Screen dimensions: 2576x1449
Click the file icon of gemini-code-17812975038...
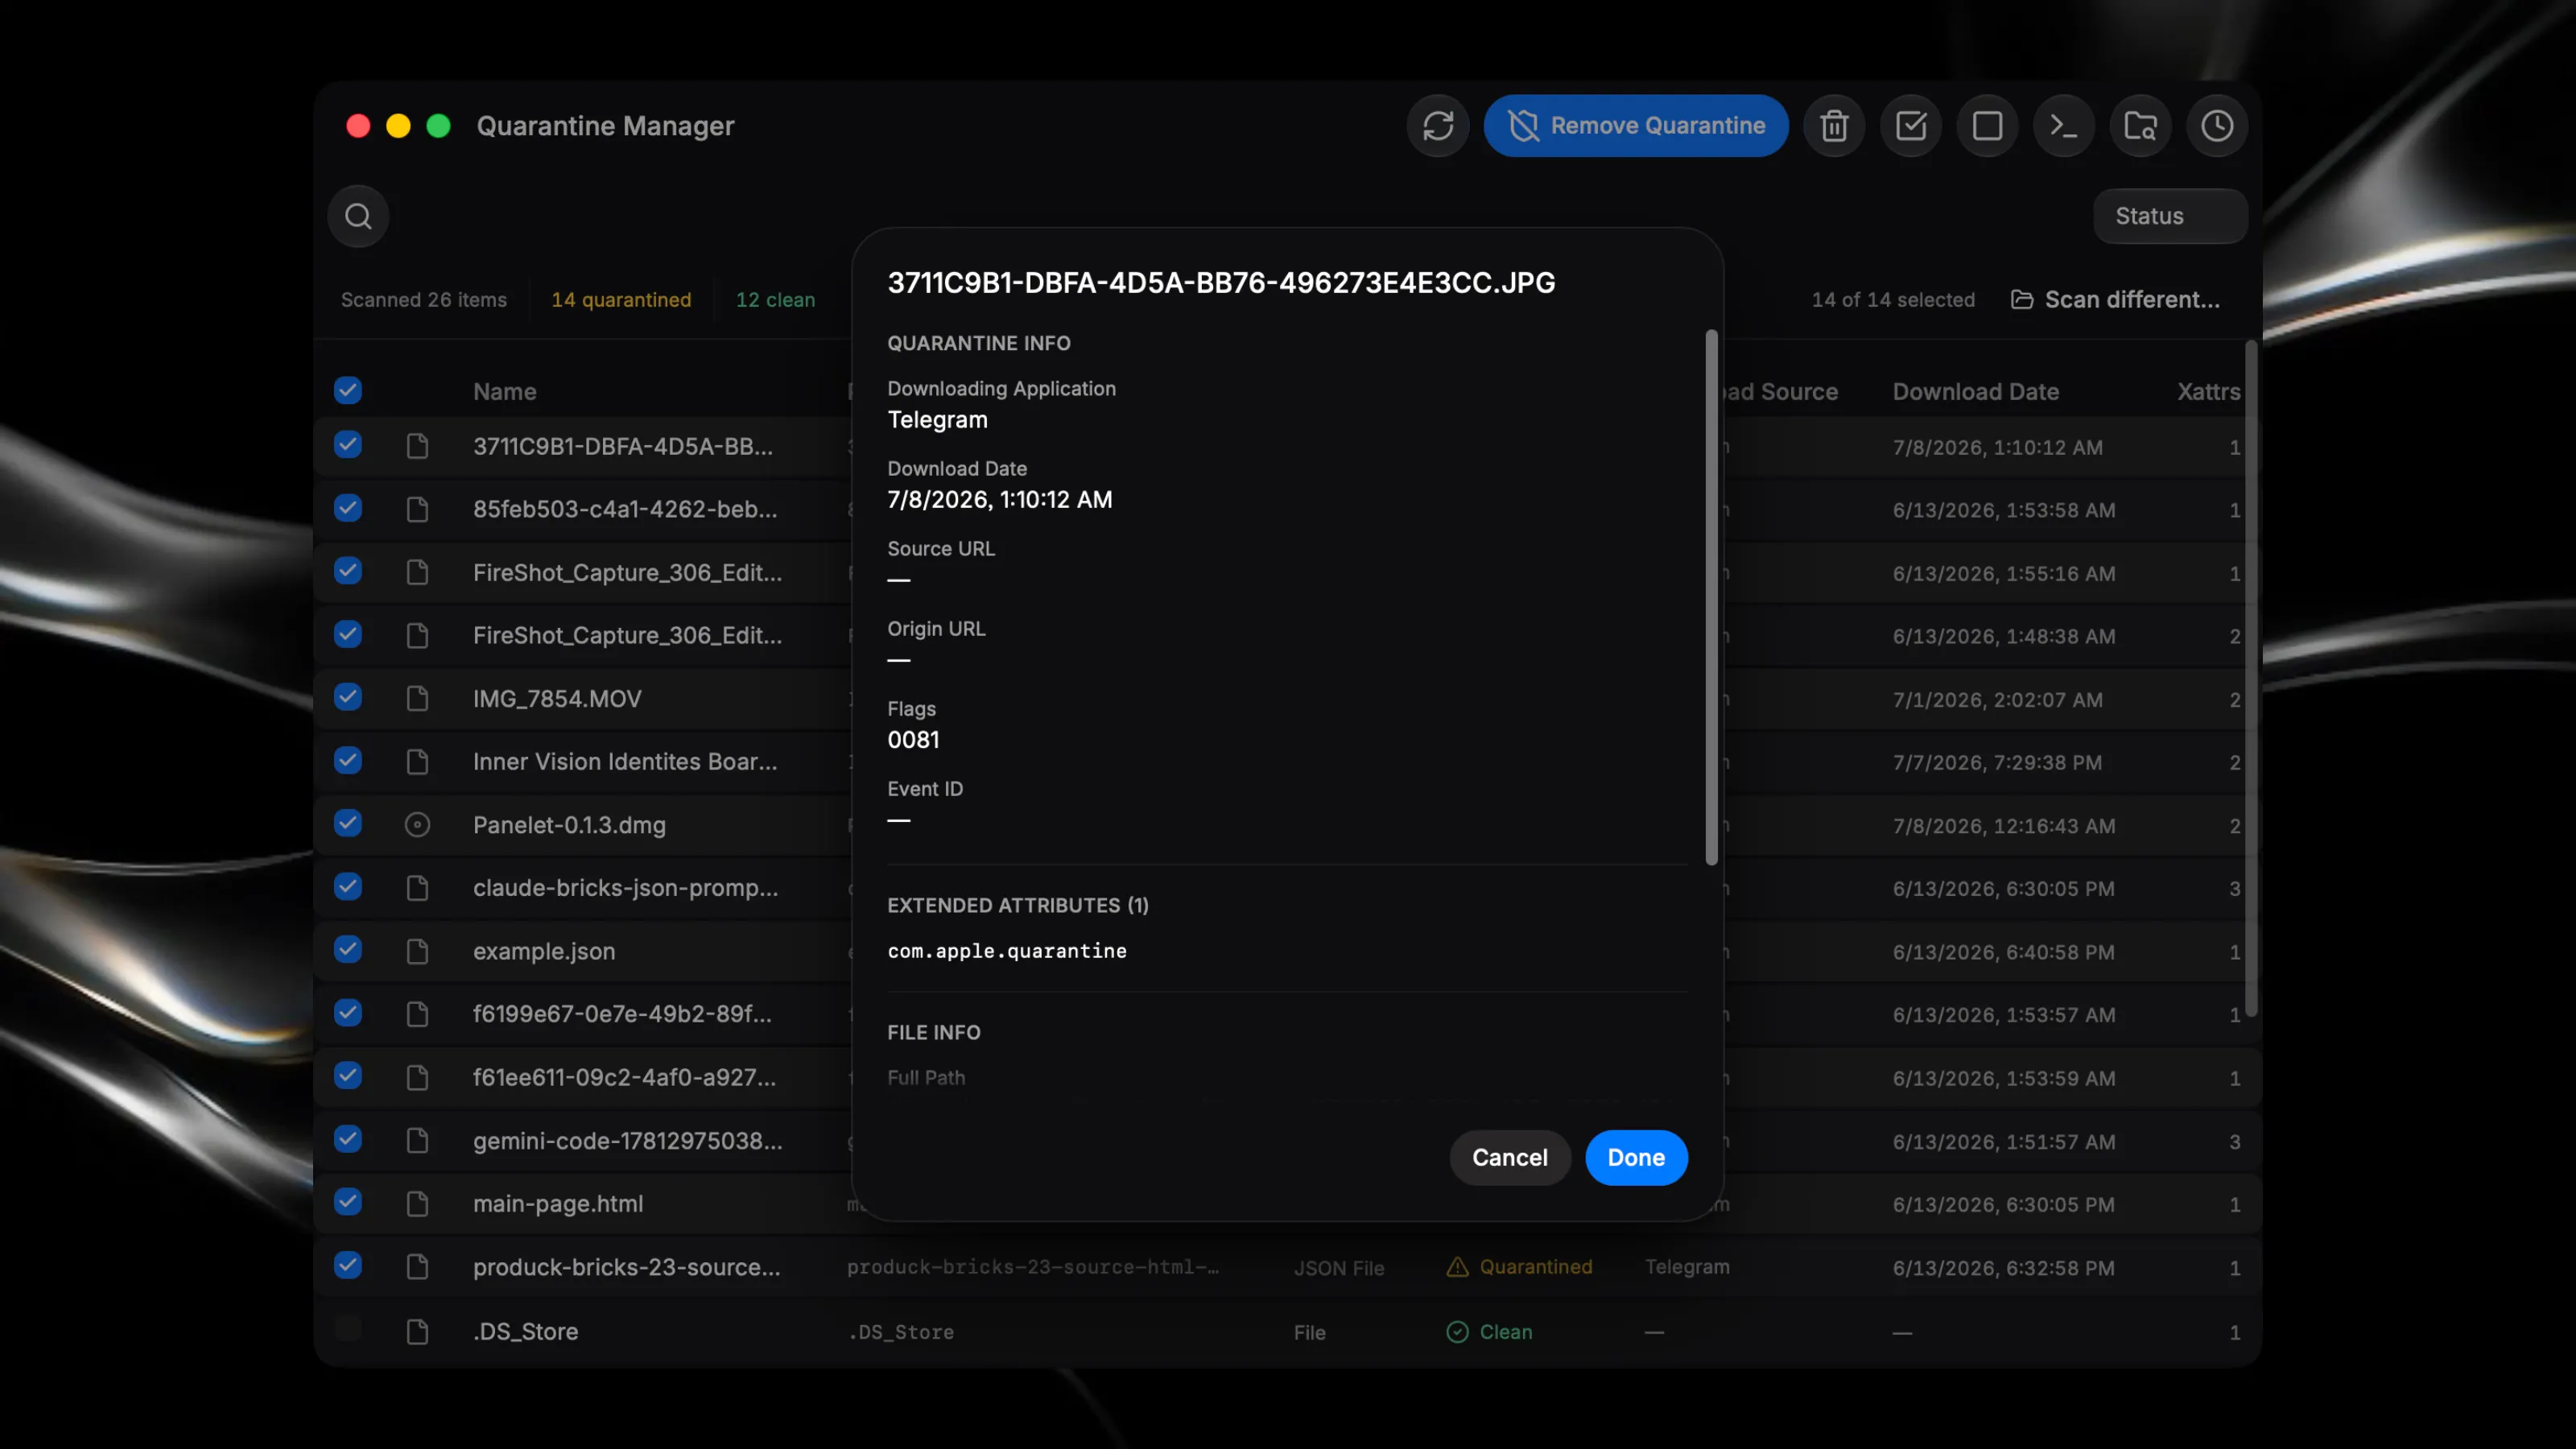click(x=417, y=1141)
